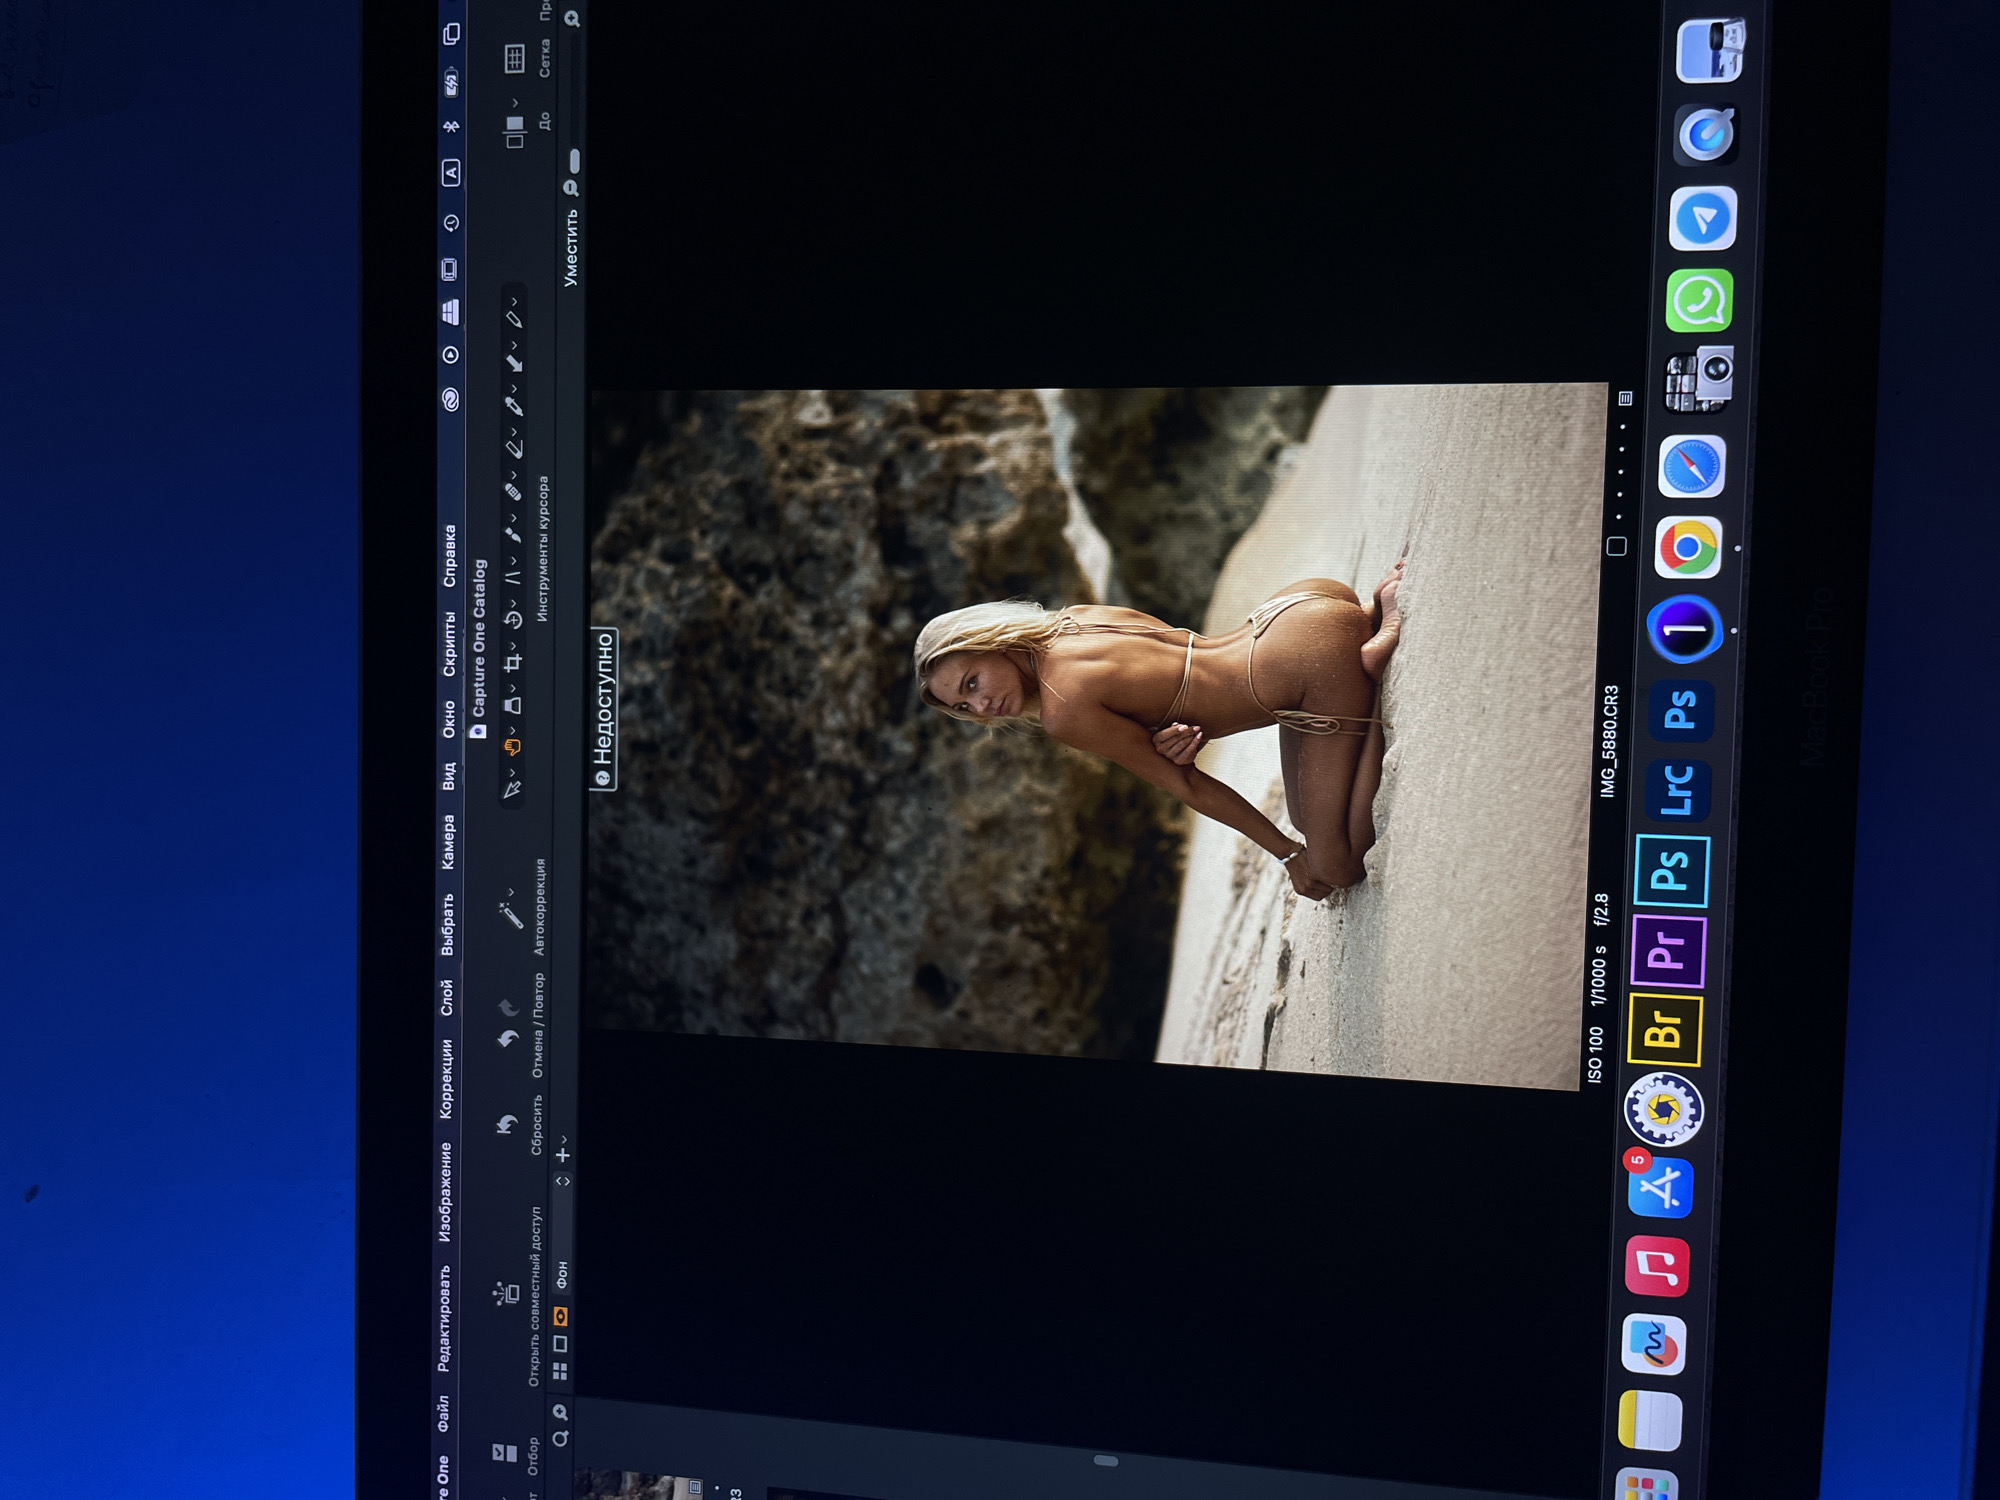Click the Bluetooth icon in the menu bar
The image size is (2000, 1500).
click(x=451, y=126)
